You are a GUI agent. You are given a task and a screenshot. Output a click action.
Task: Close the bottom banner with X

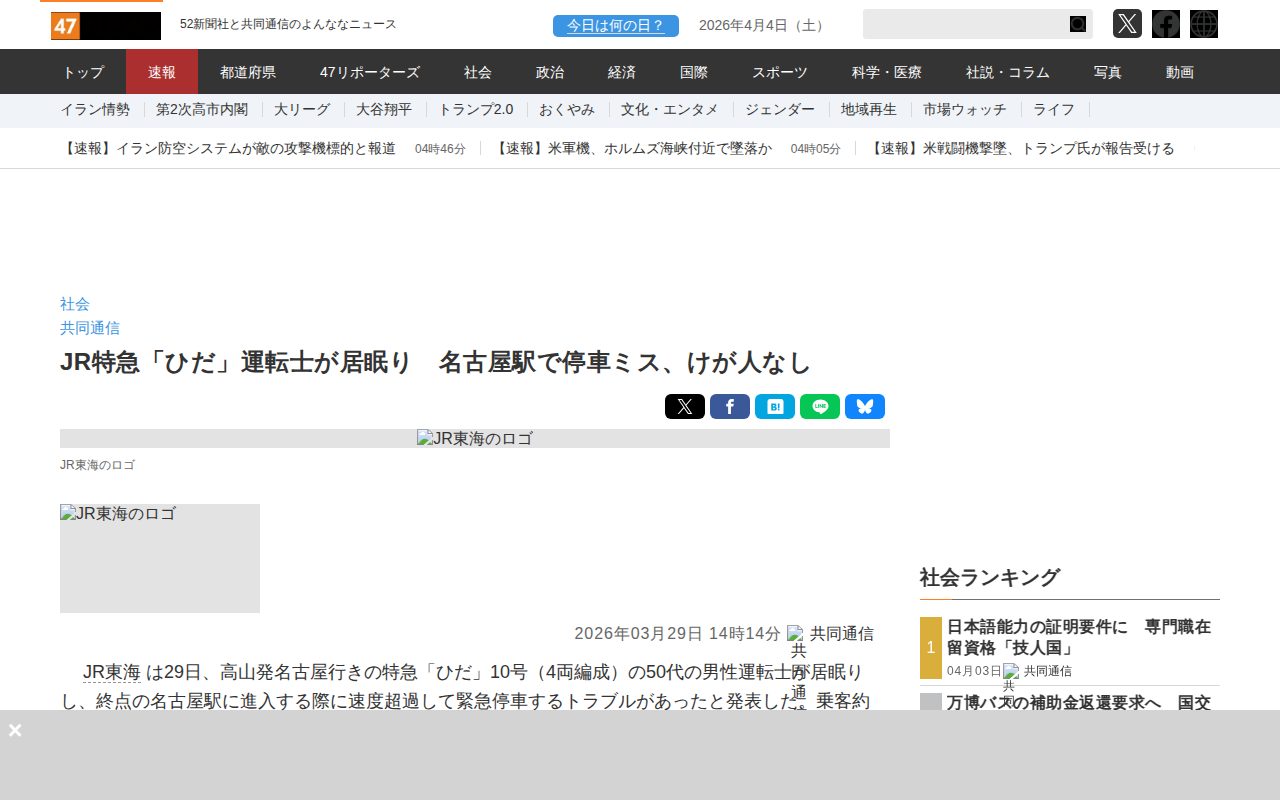click(15, 730)
